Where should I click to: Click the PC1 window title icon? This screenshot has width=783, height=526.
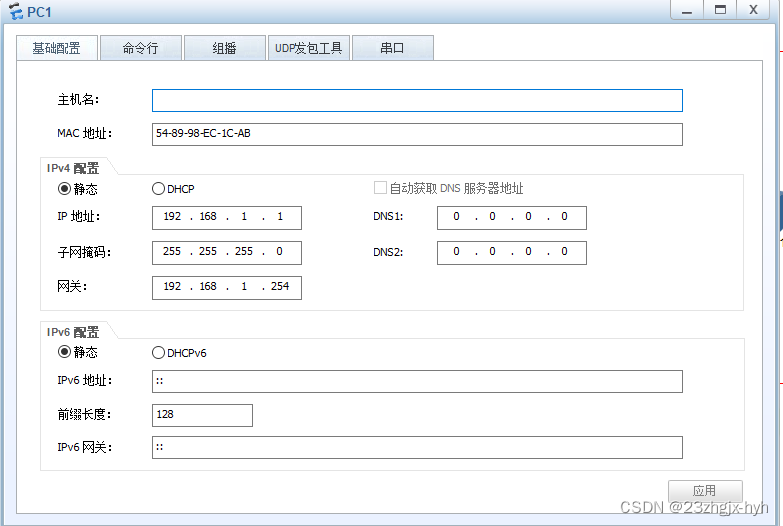(x=16, y=11)
